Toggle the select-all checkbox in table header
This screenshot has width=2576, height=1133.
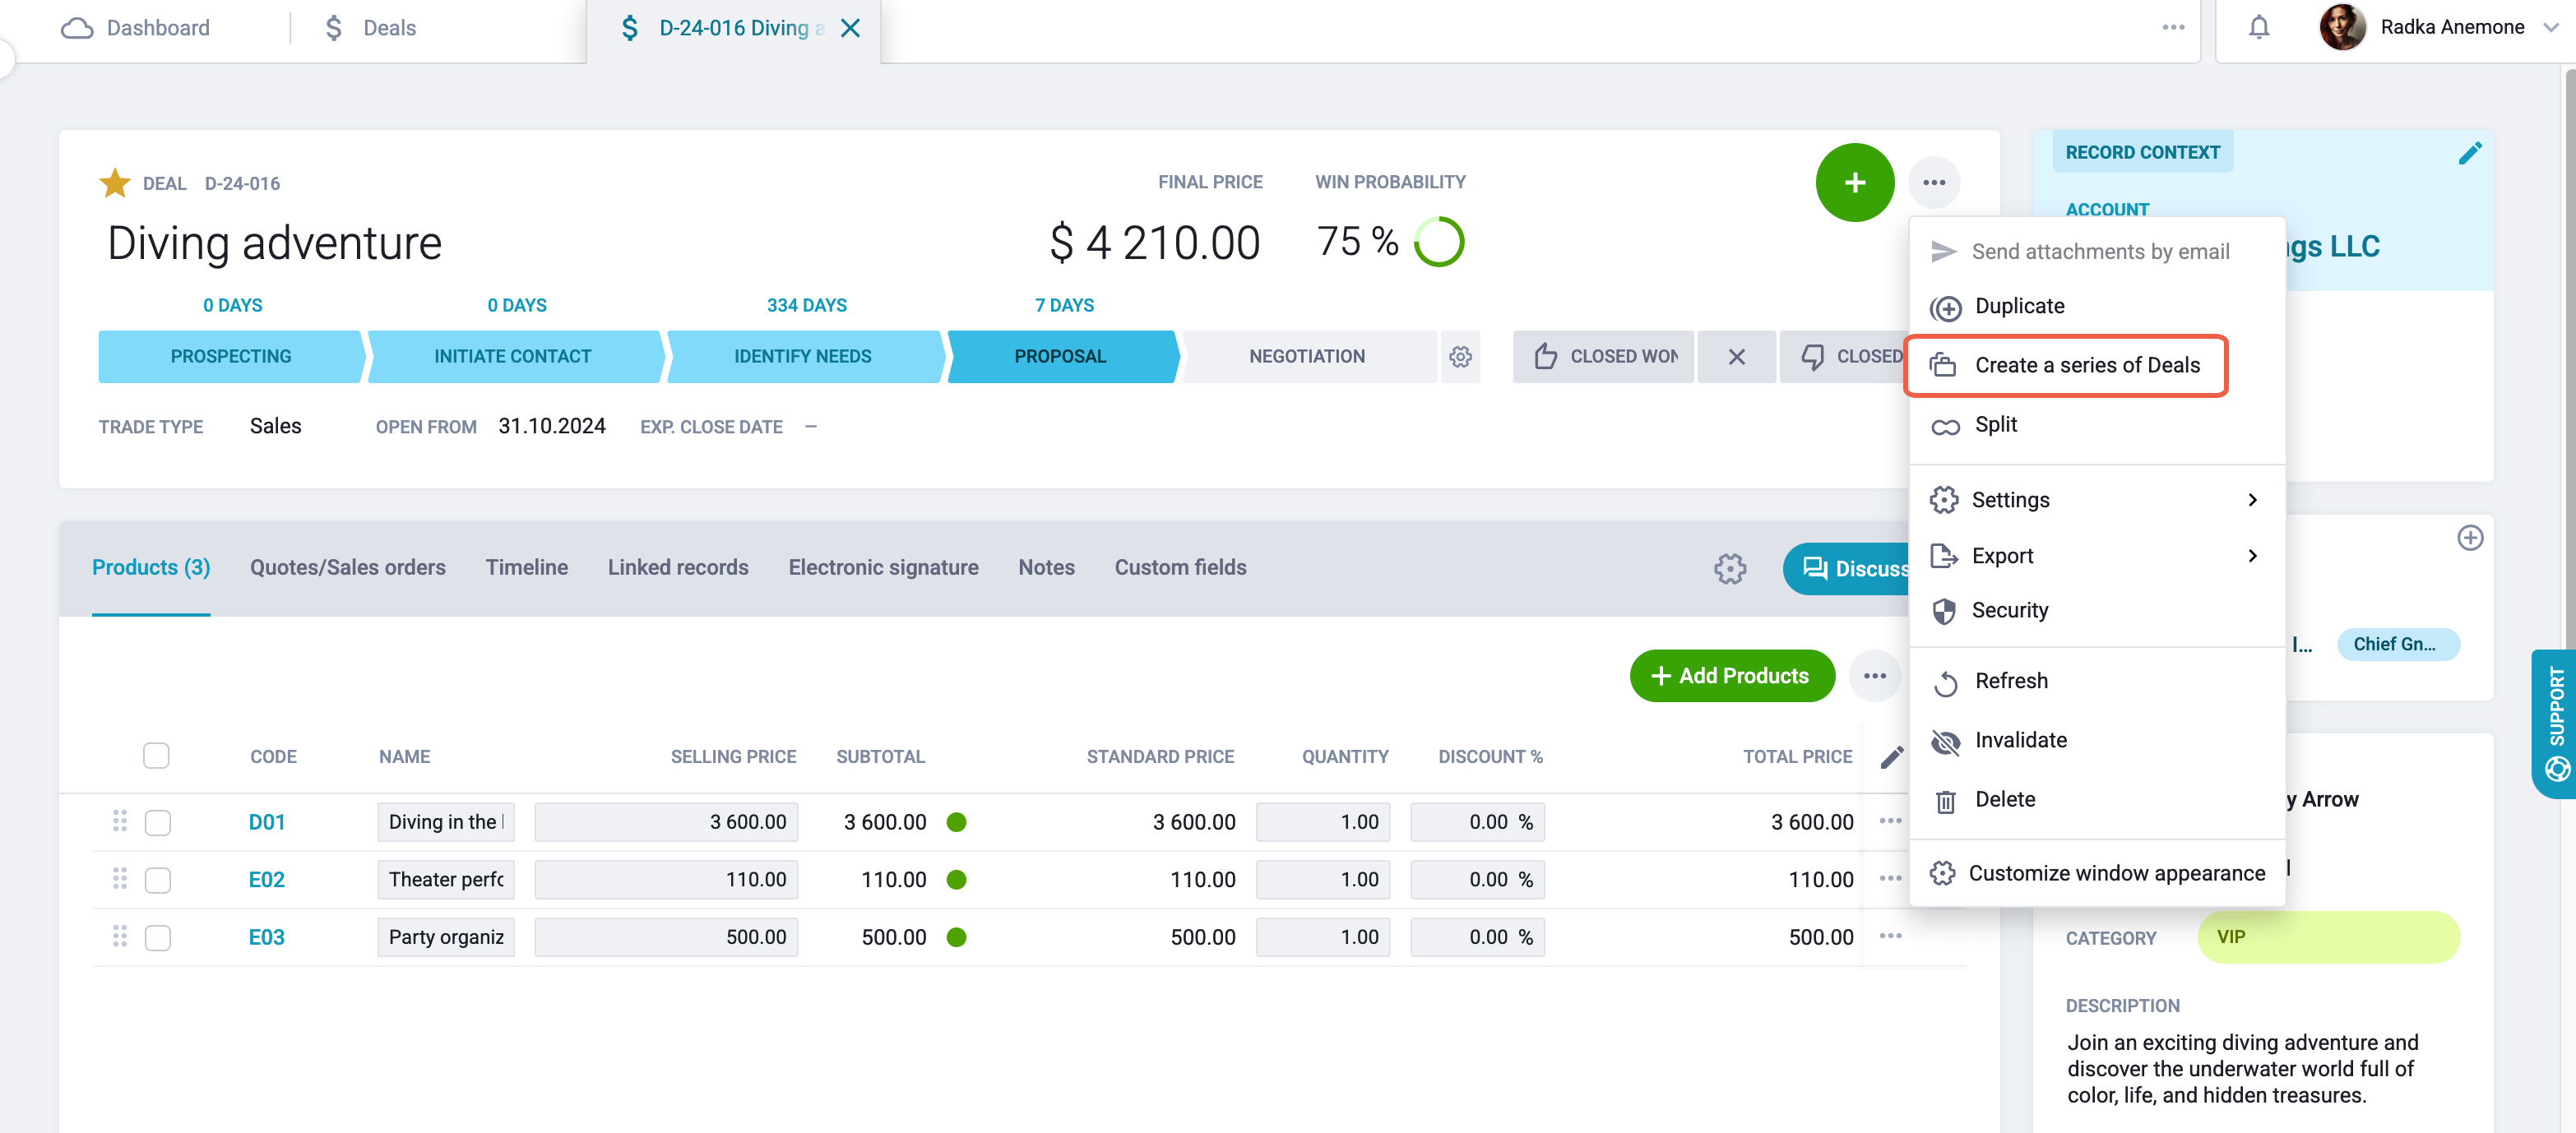point(156,756)
